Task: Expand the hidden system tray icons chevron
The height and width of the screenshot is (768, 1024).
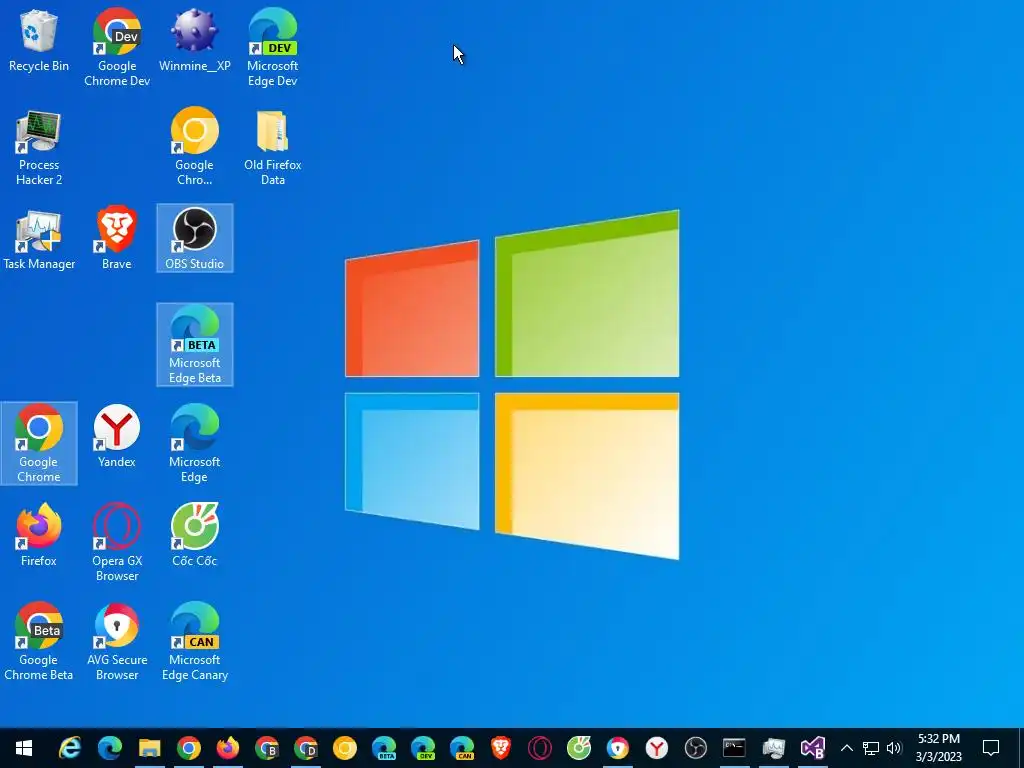Action: (847, 748)
